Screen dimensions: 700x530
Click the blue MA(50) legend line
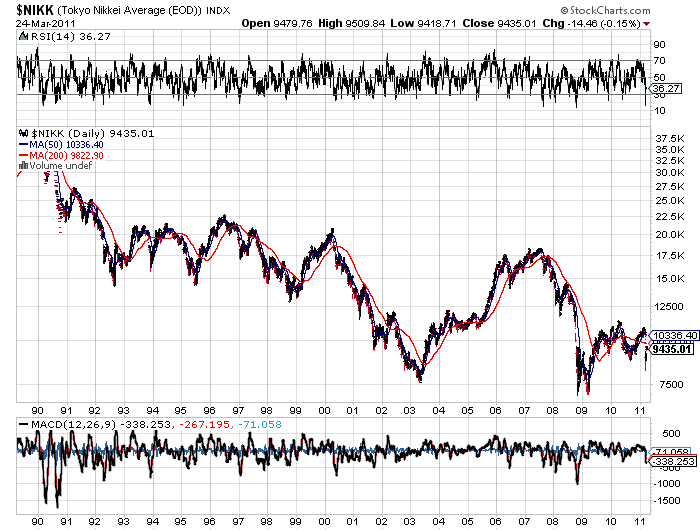[24, 145]
